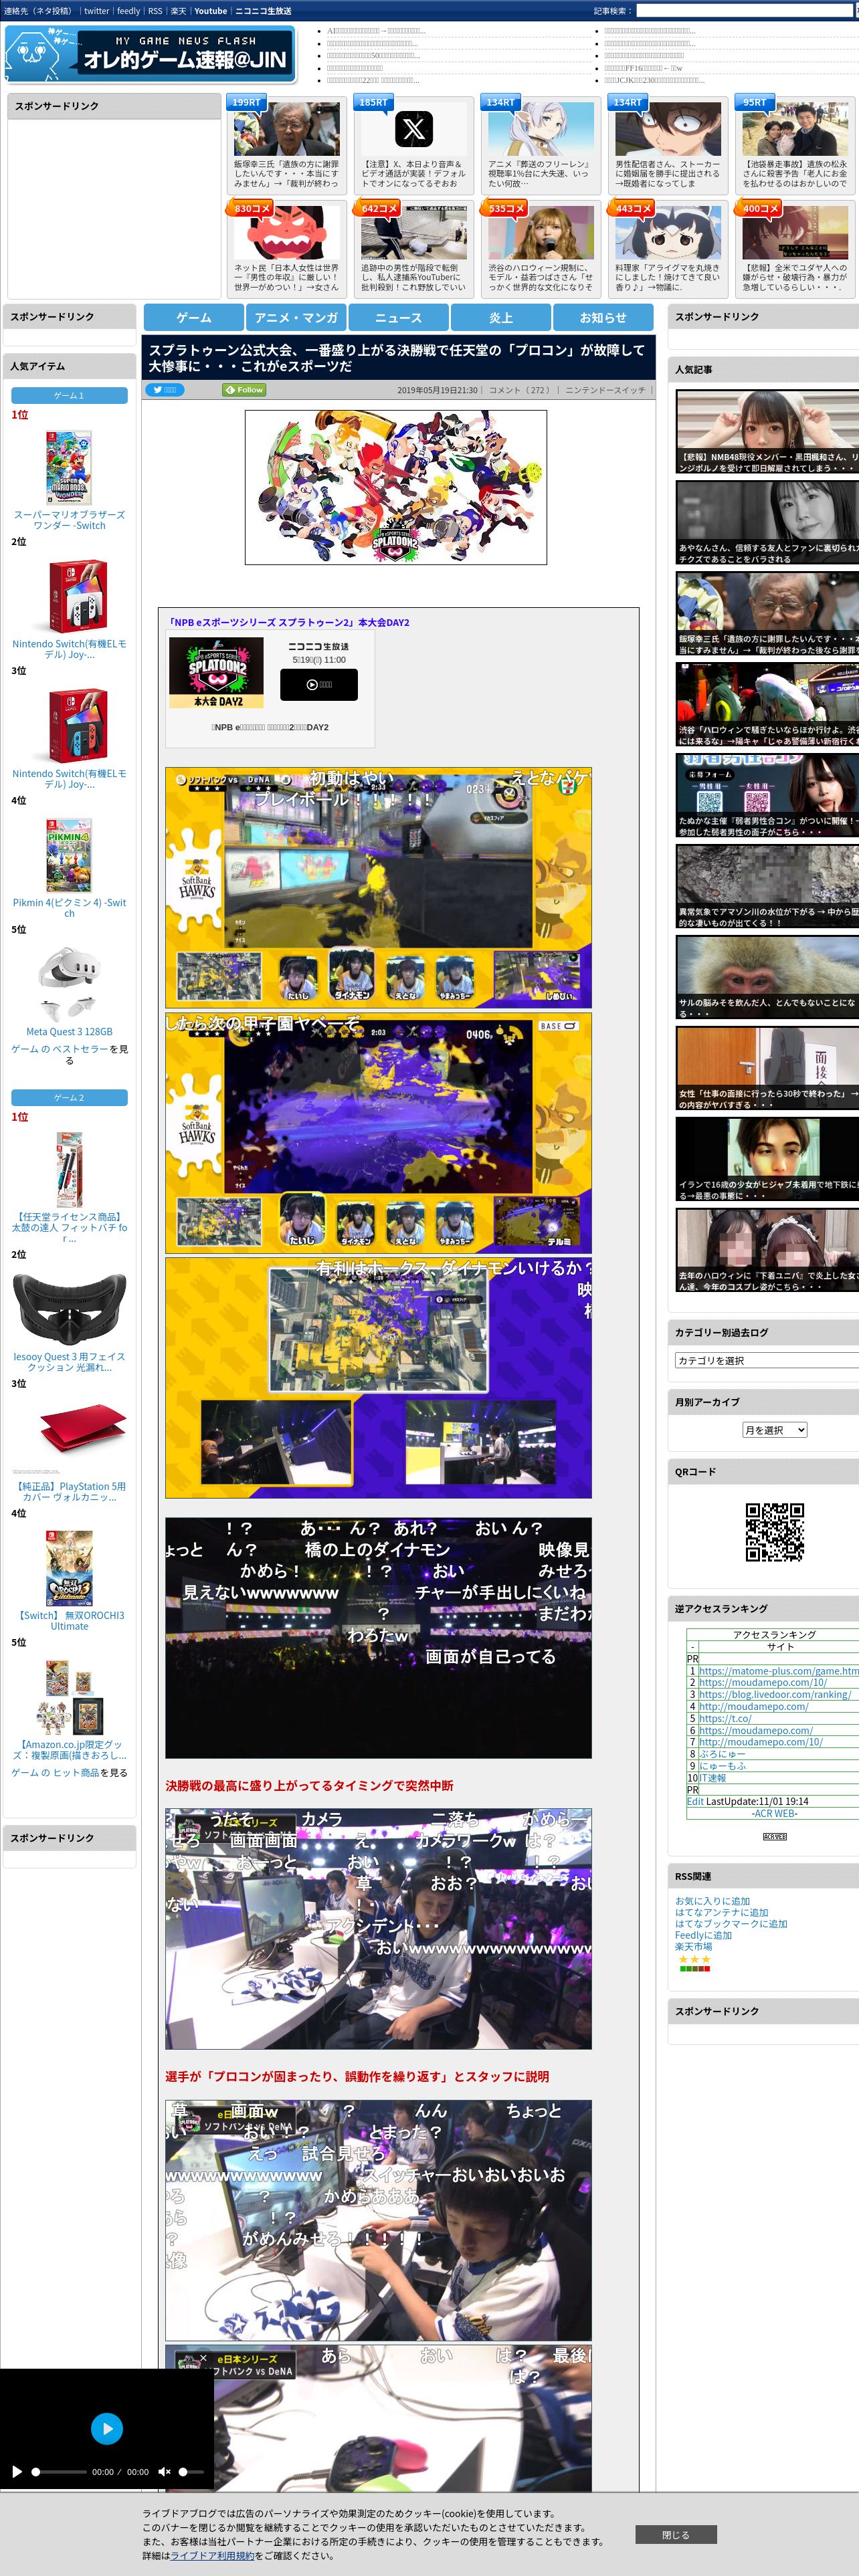This screenshot has height=2576, width=859.
Task: Open the ニコニコ生放送 top bar link
Action: coord(263,11)
